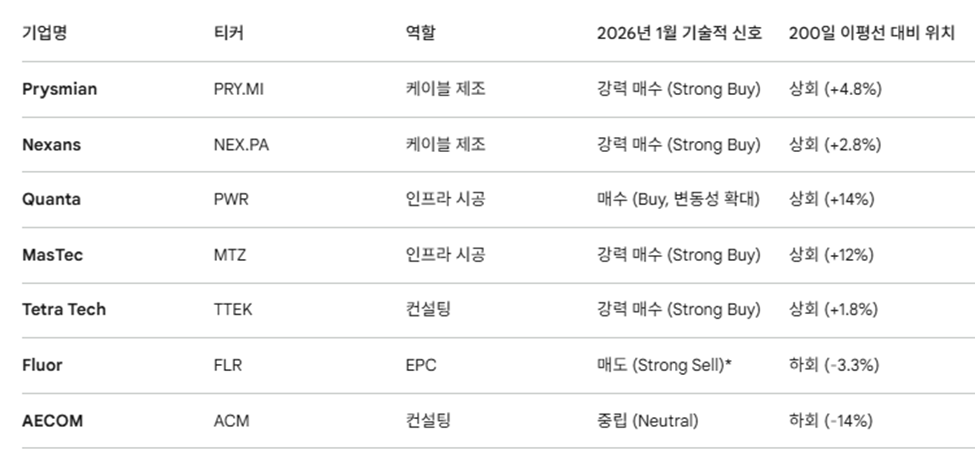Click the PWR ticker symbol
The width and height of the screenshot is (975, 468).
[x=231, y=200]
